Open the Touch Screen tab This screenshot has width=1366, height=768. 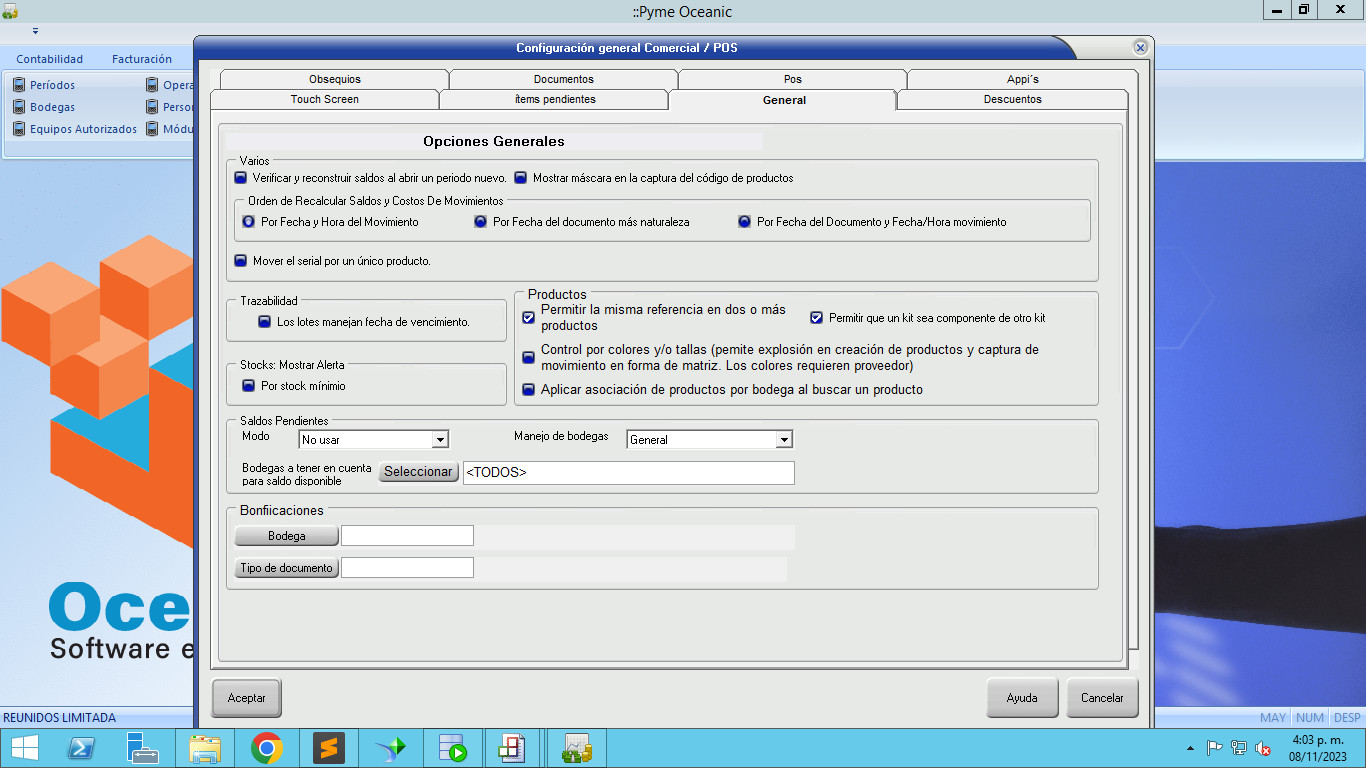pyautogui.click(x=324, y=99)
